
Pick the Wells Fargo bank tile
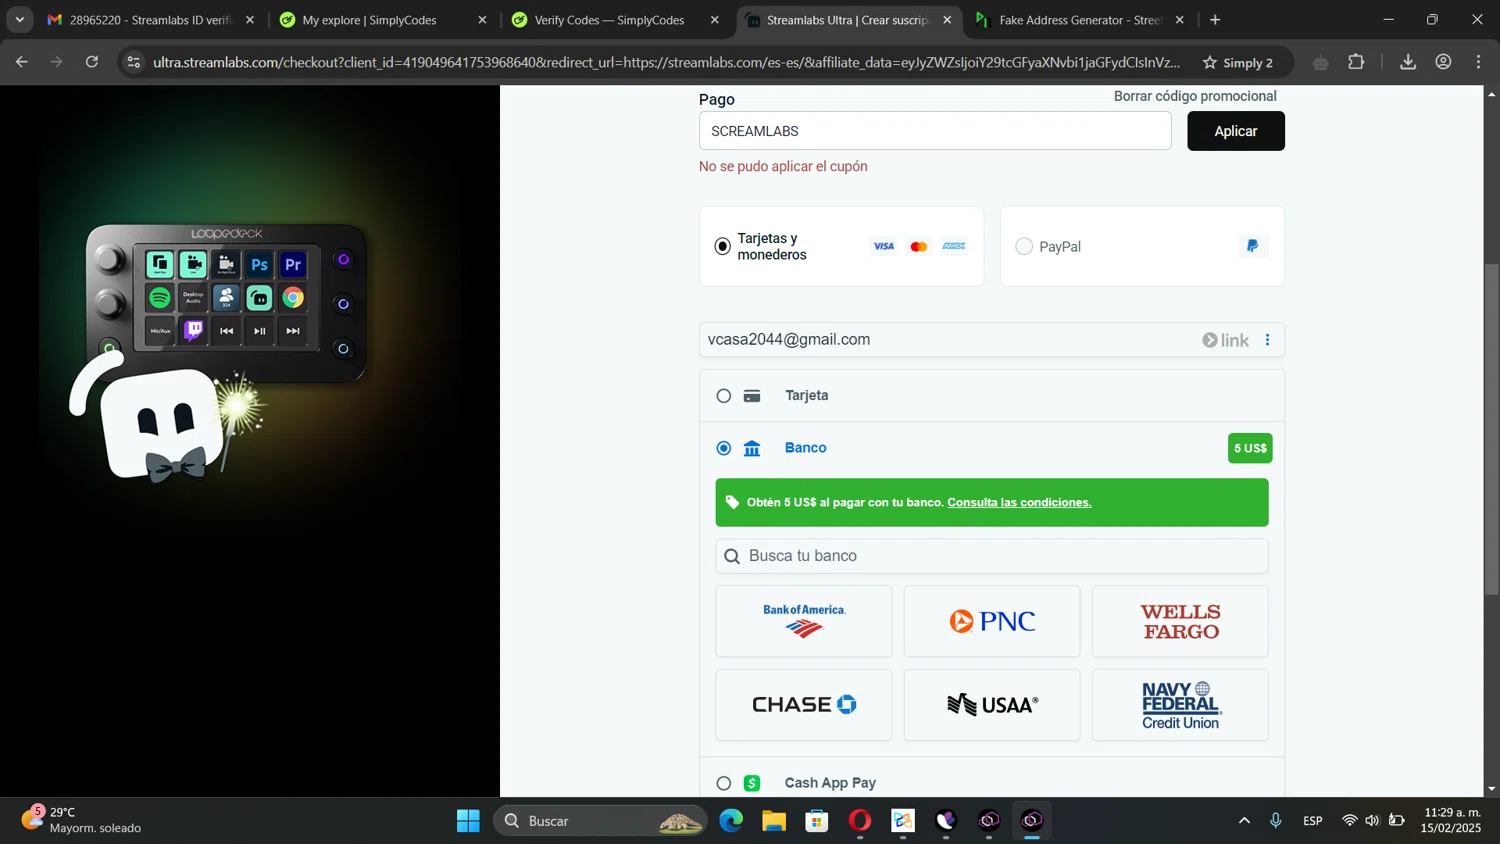[x=1180, y=621]
